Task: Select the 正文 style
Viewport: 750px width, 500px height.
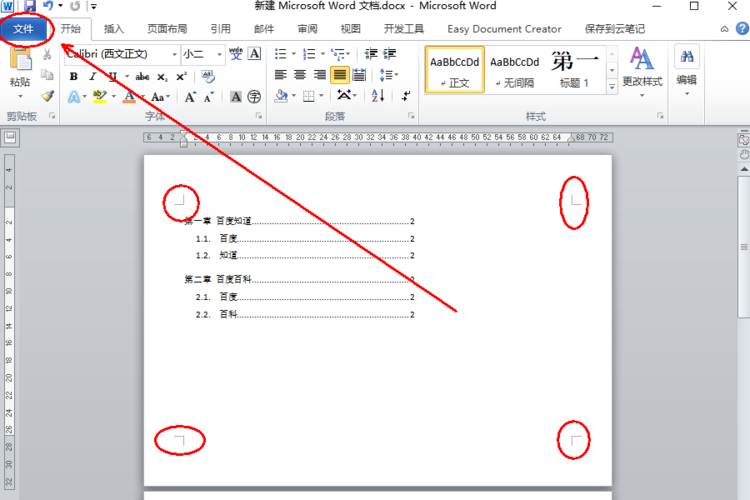Action: 455,70
